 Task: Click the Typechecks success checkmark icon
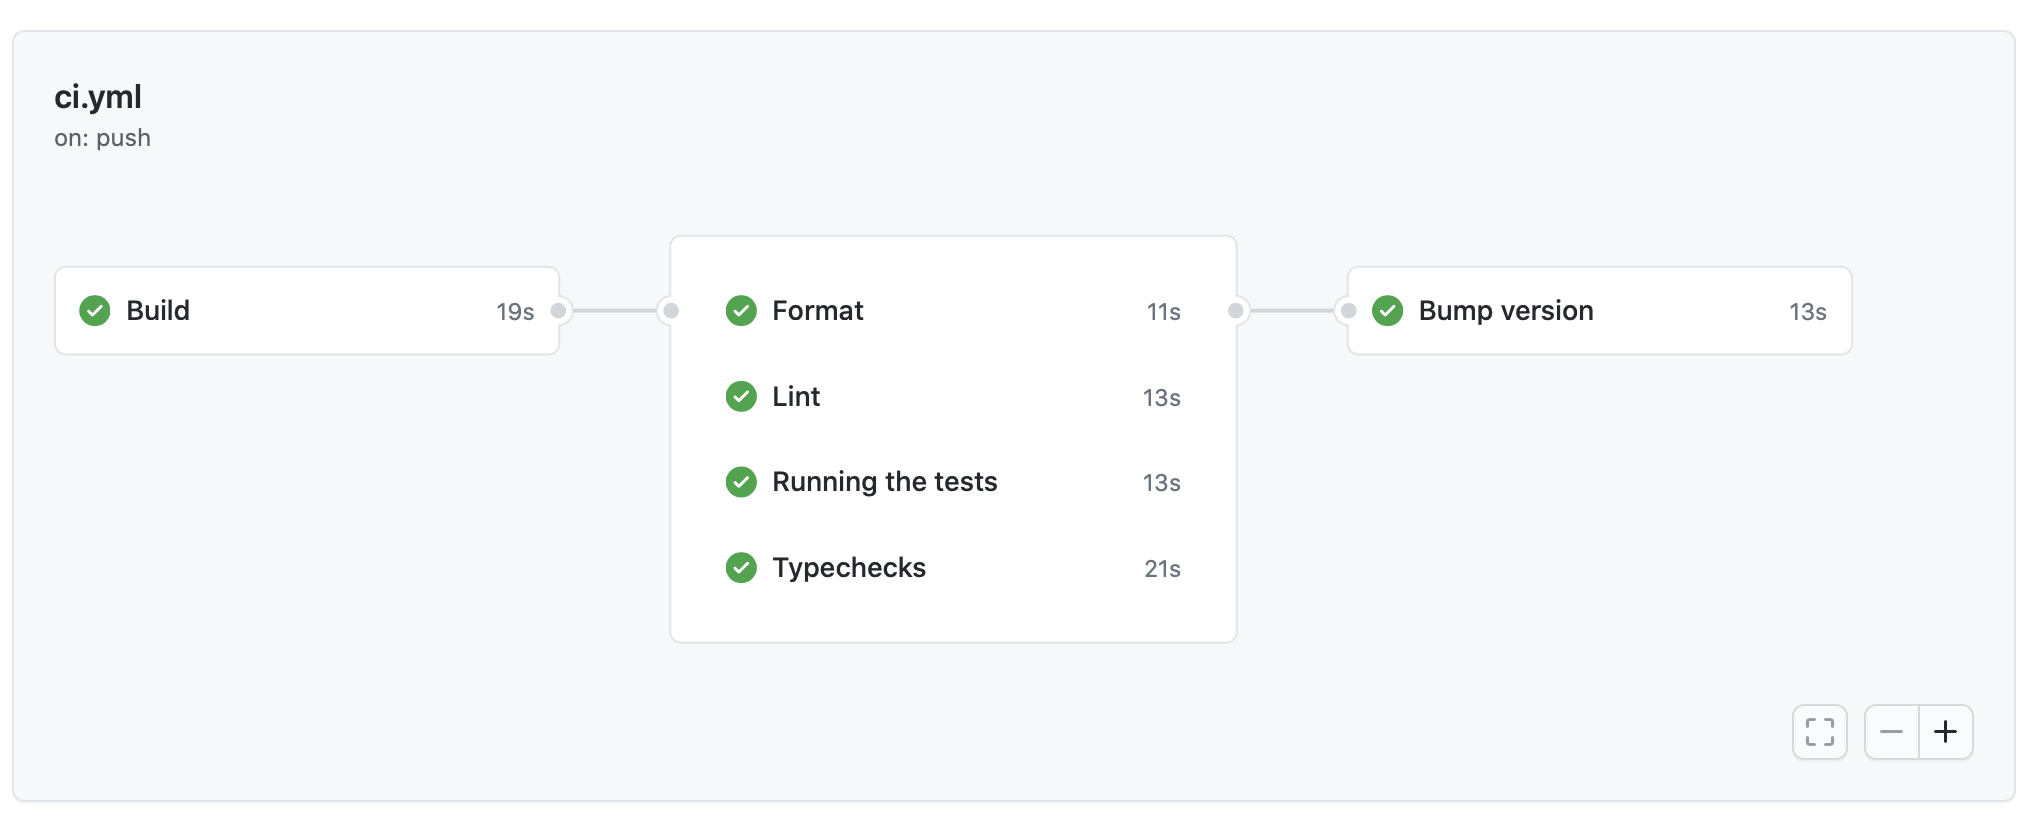click(x=741, y=568)
